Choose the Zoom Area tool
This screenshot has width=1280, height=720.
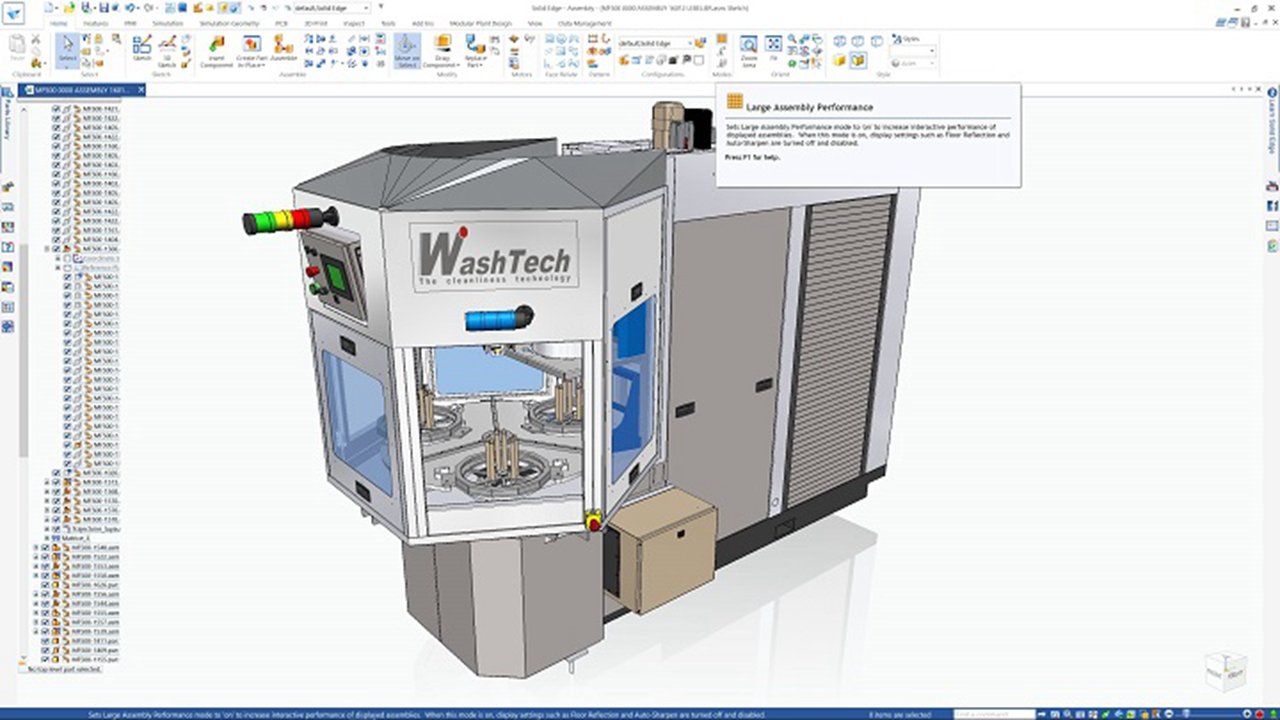749,50
